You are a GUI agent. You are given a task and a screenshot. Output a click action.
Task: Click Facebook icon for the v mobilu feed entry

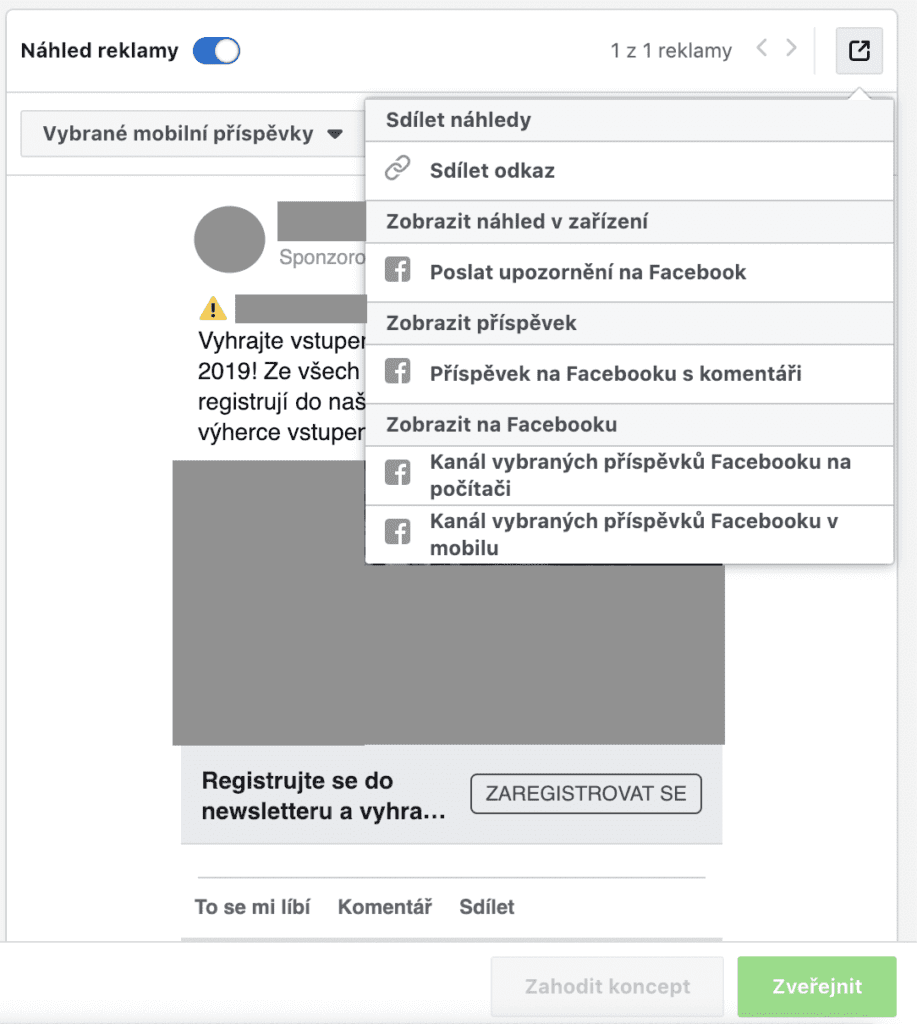coord(398,534)
